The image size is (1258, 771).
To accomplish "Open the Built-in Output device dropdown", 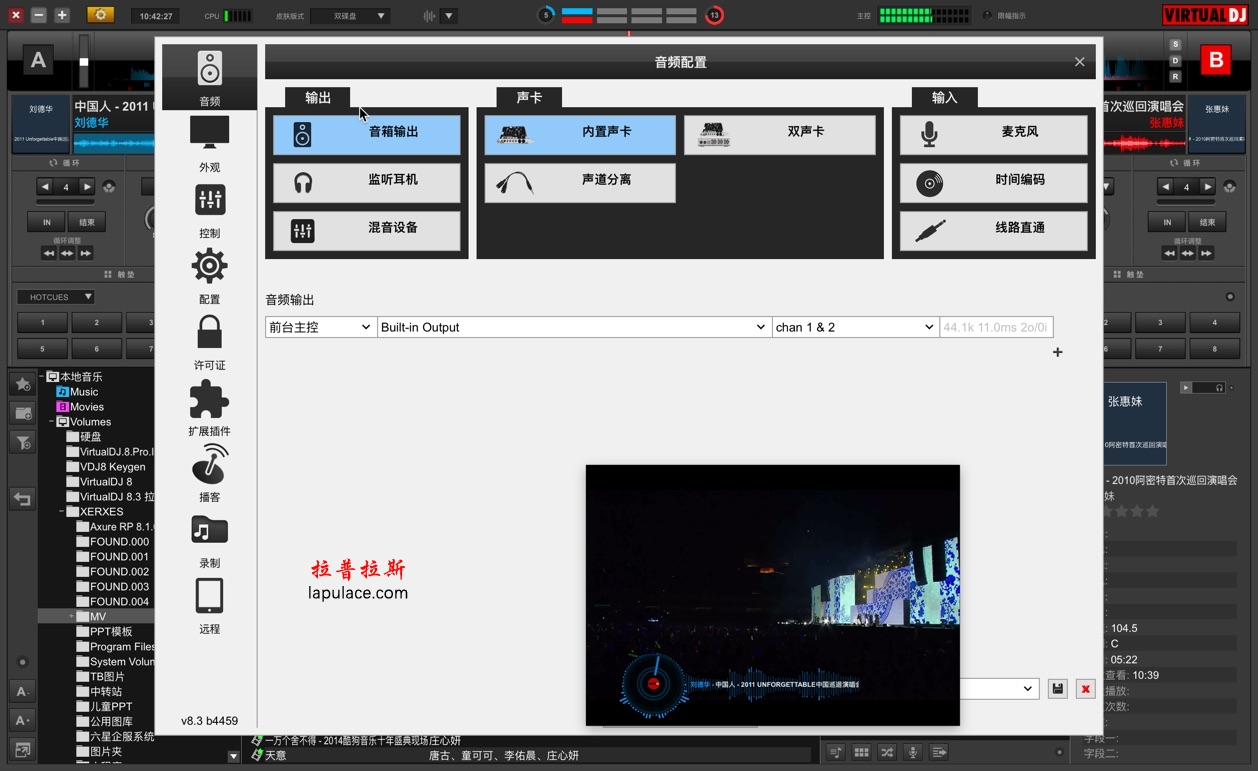I will pyautogui.click(x=574, y=327).
